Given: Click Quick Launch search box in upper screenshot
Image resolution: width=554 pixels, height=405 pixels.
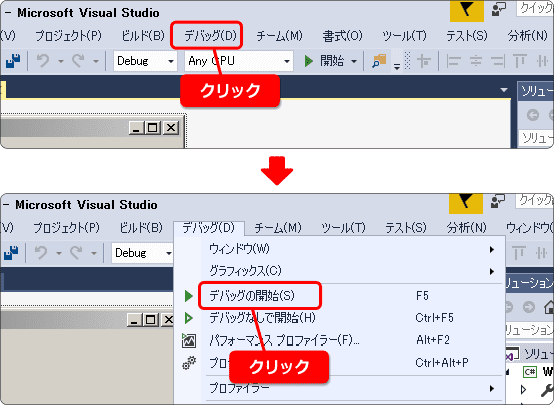Looking at the screenshot, I should [x=535, y=8].
